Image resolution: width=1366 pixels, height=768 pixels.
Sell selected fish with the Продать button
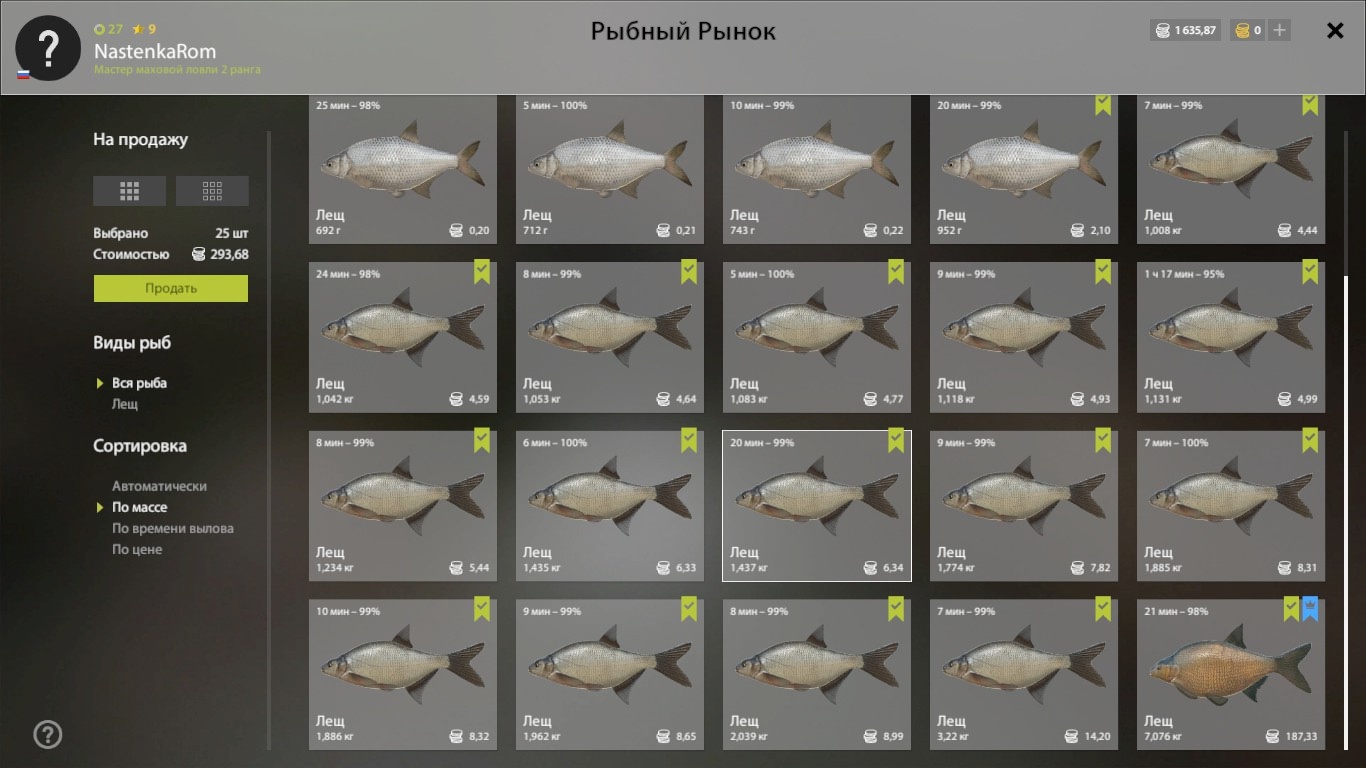coord(171,288)
